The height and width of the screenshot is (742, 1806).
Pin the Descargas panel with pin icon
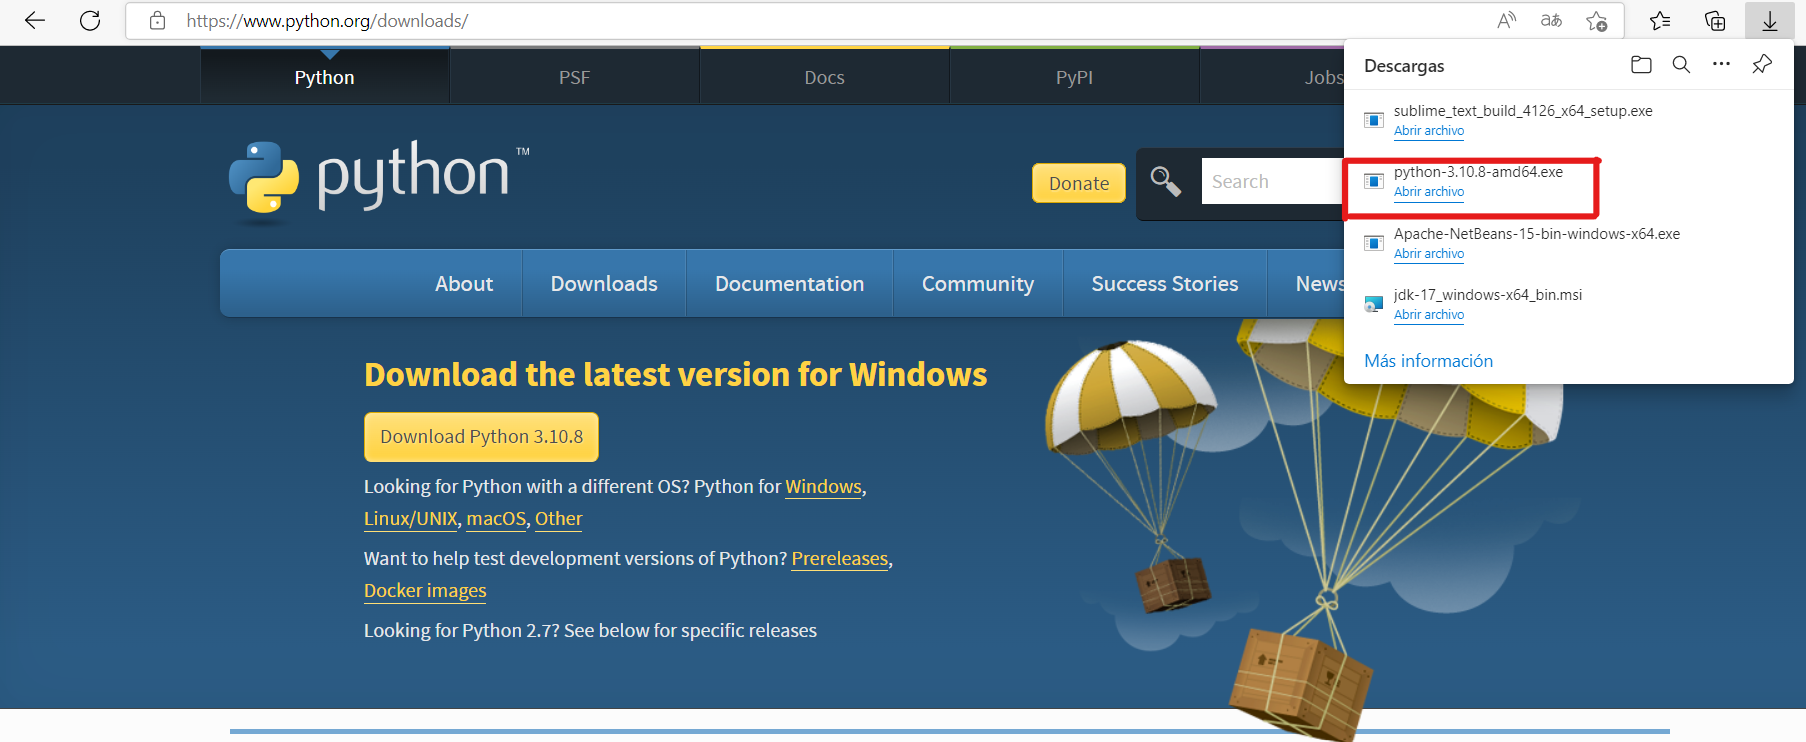[x=1762, y=65]
